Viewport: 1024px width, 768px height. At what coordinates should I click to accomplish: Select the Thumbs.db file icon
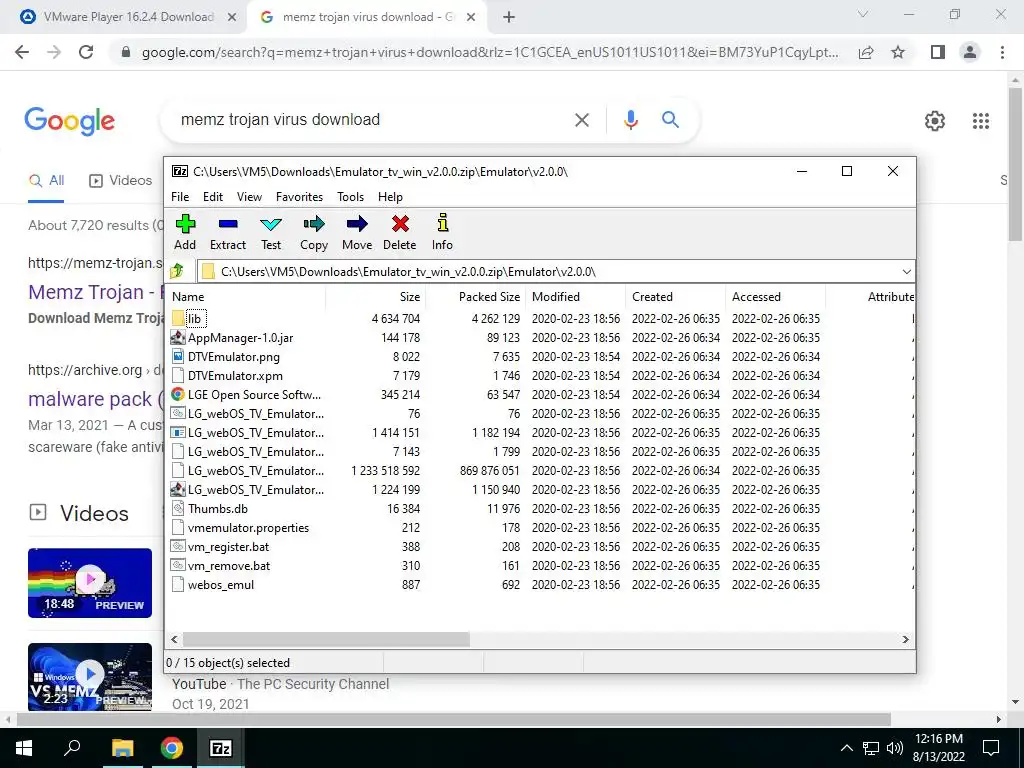pyautogui.click(x=178, y=509)
